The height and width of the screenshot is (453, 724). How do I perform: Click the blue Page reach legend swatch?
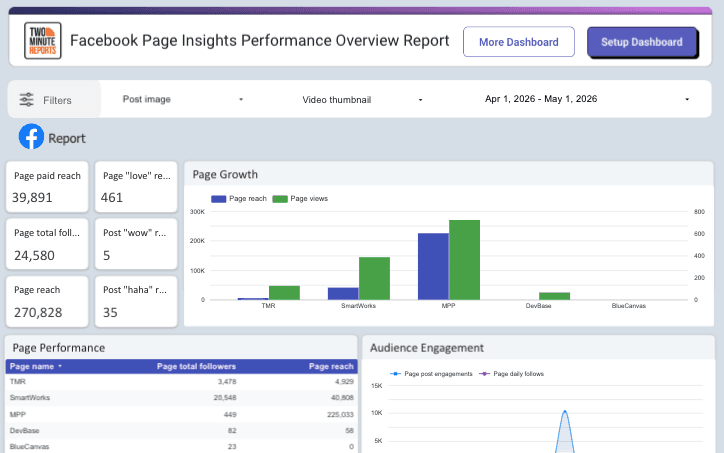[218, 199]
